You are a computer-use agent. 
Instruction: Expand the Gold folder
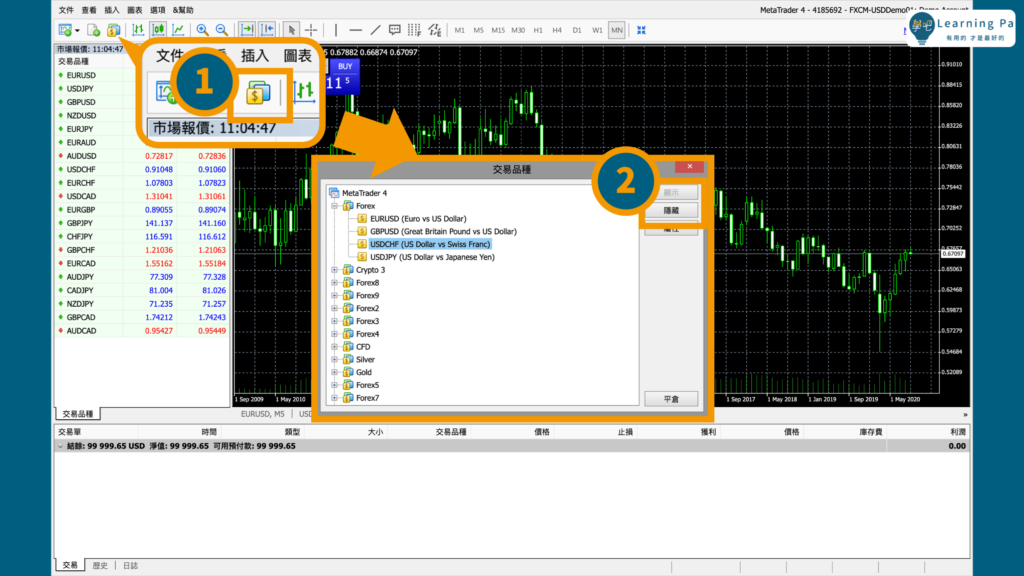click(x=334, y=372)
